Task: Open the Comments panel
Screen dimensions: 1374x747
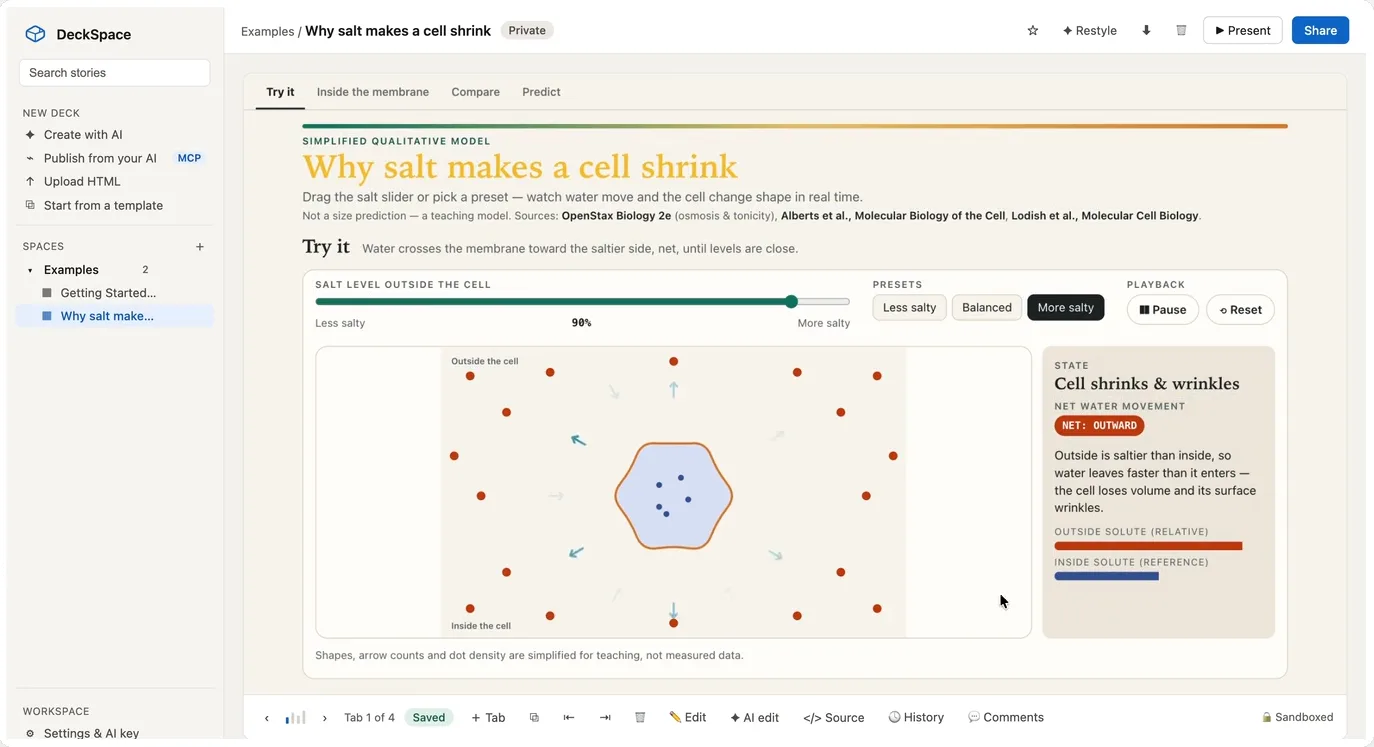Action: [1006, 718]
